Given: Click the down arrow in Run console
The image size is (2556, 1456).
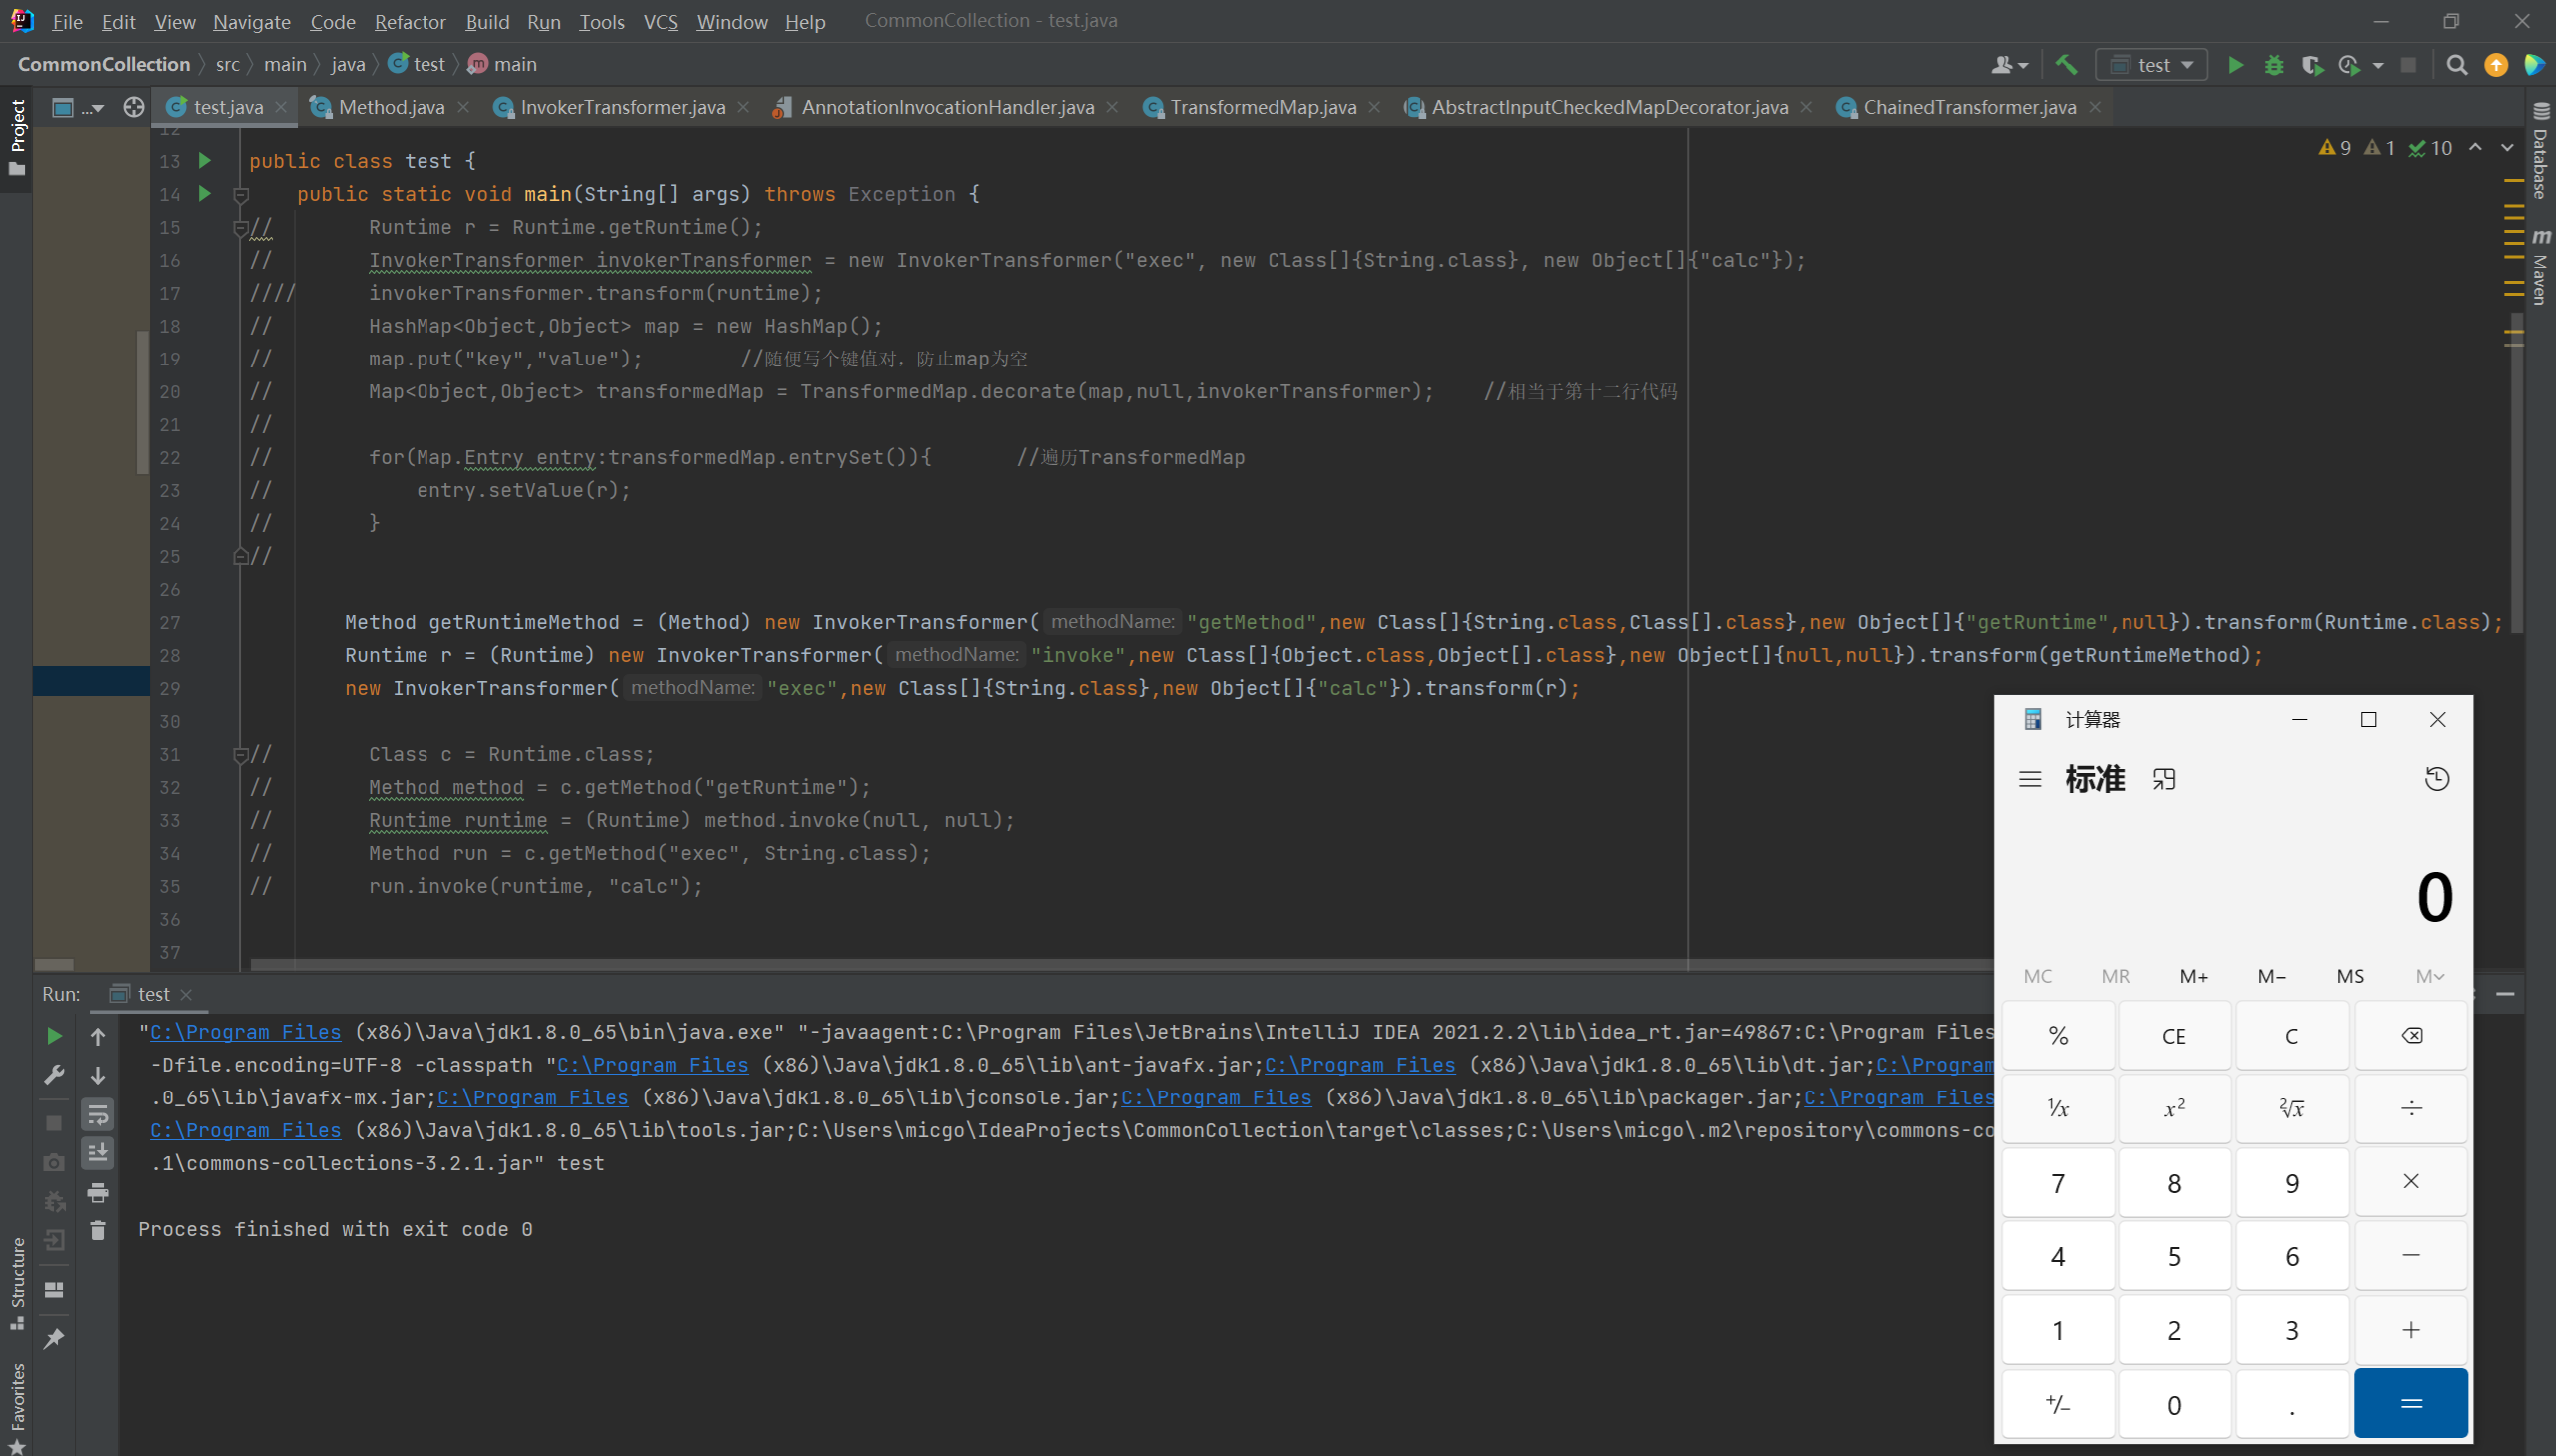Looking at the screenshot, I should pos(98,1075).
